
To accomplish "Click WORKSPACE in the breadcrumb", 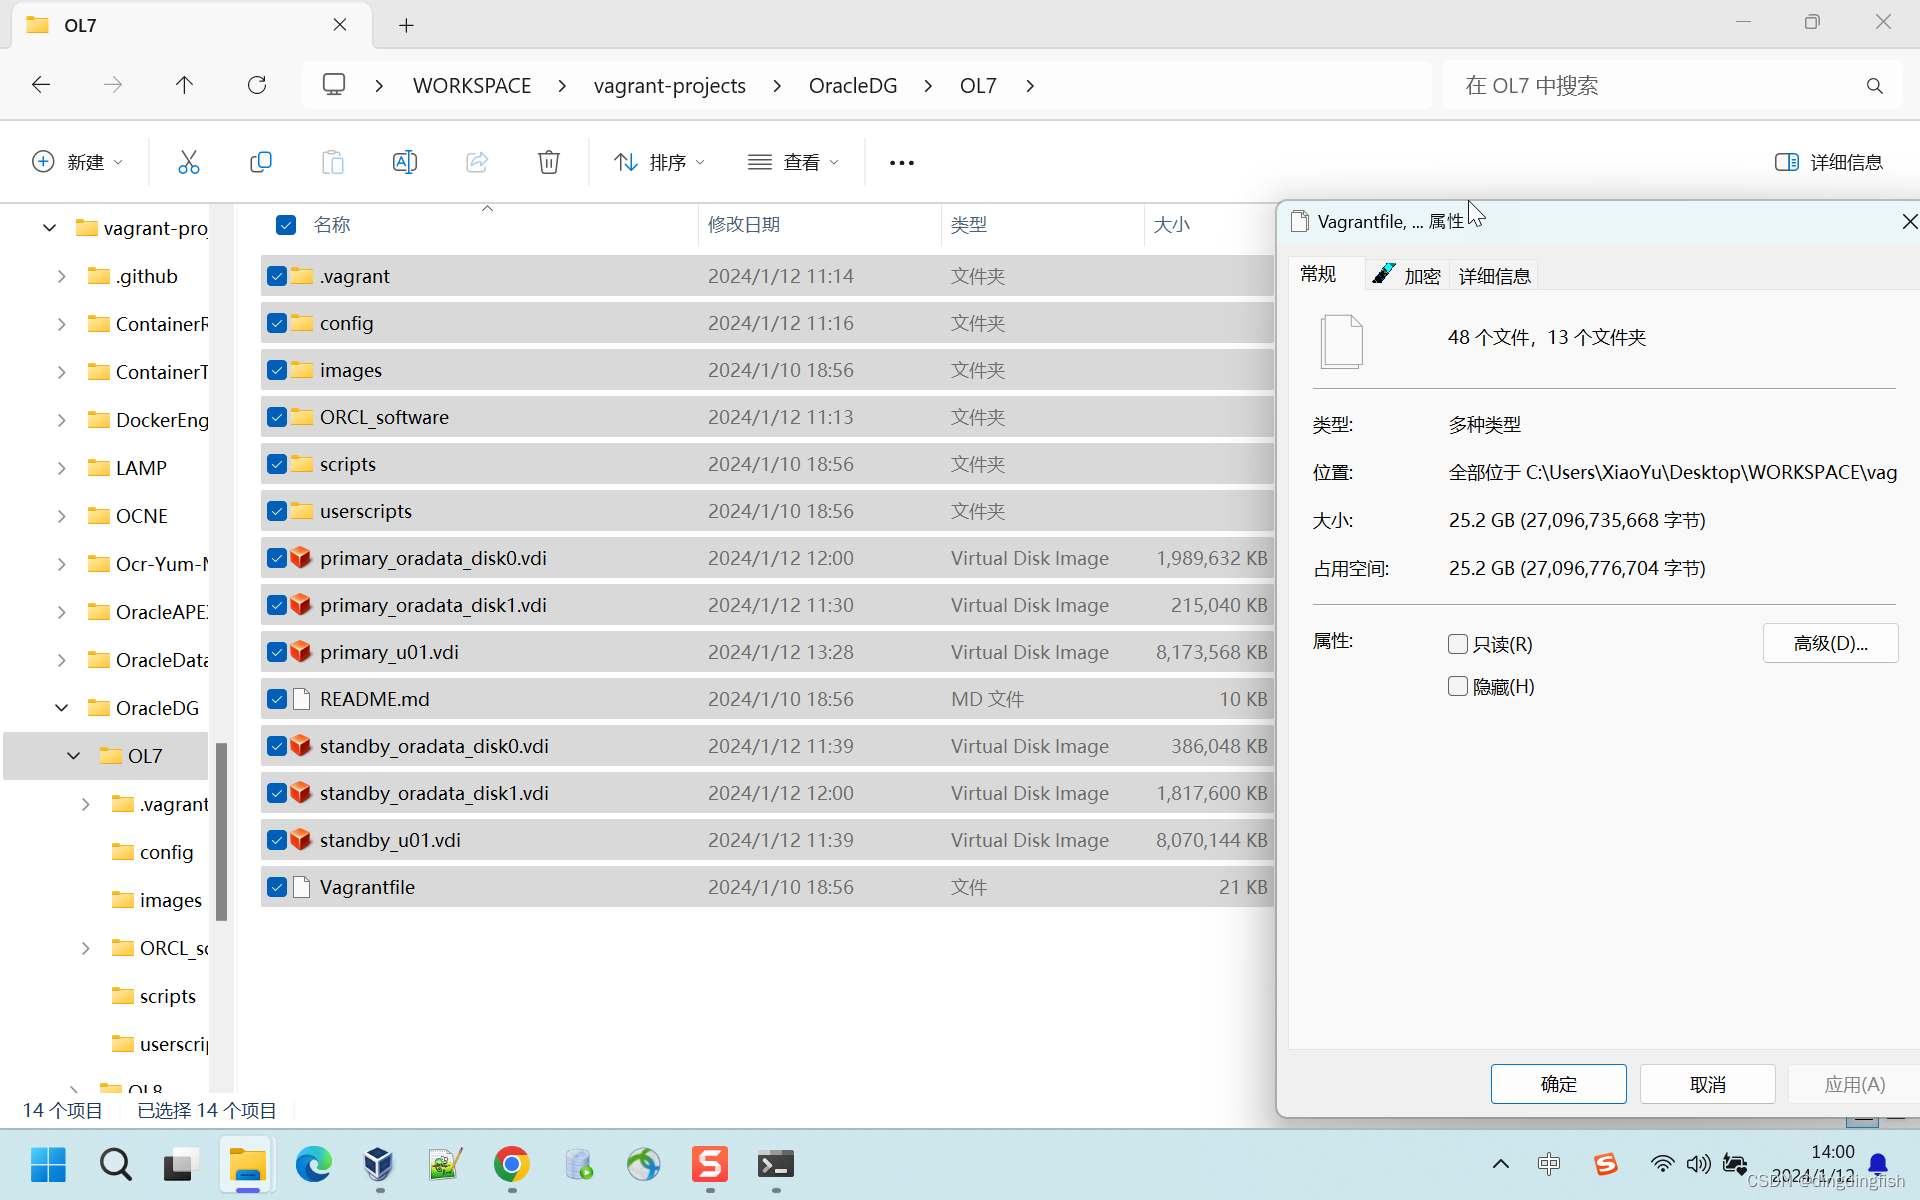I will coord(472,86).
